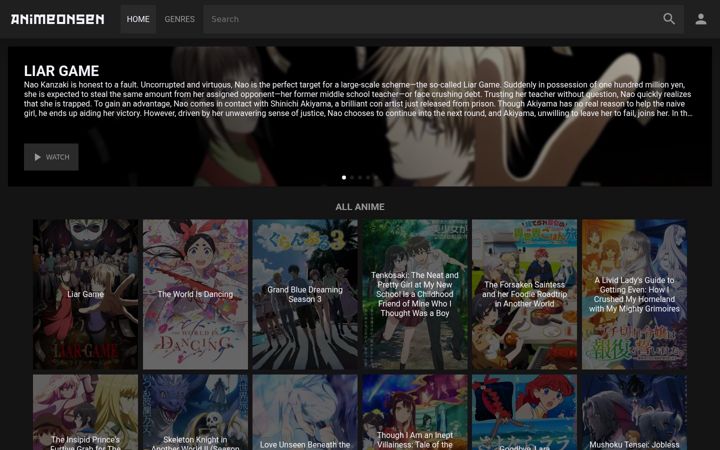Select the HOME tab
The width and height of the screenshot is (720, 450).
138,19
